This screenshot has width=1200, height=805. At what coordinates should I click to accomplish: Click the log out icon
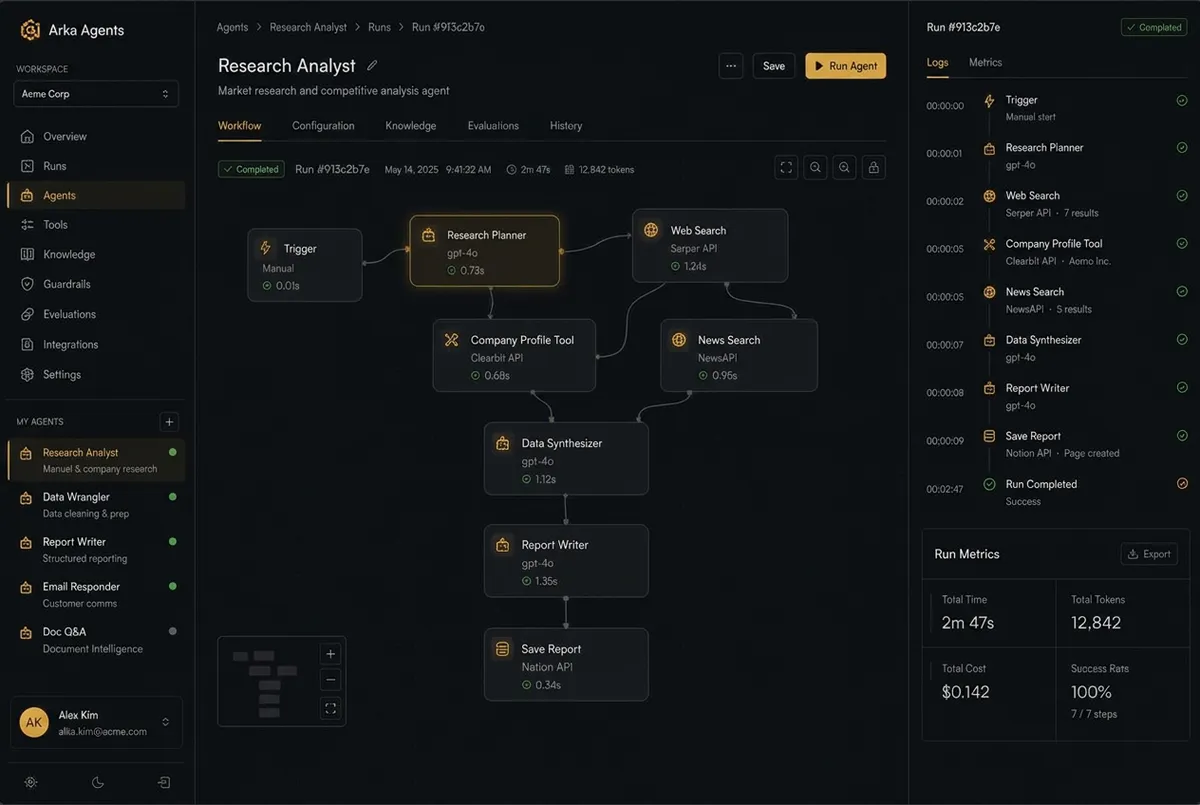(164, 782)
